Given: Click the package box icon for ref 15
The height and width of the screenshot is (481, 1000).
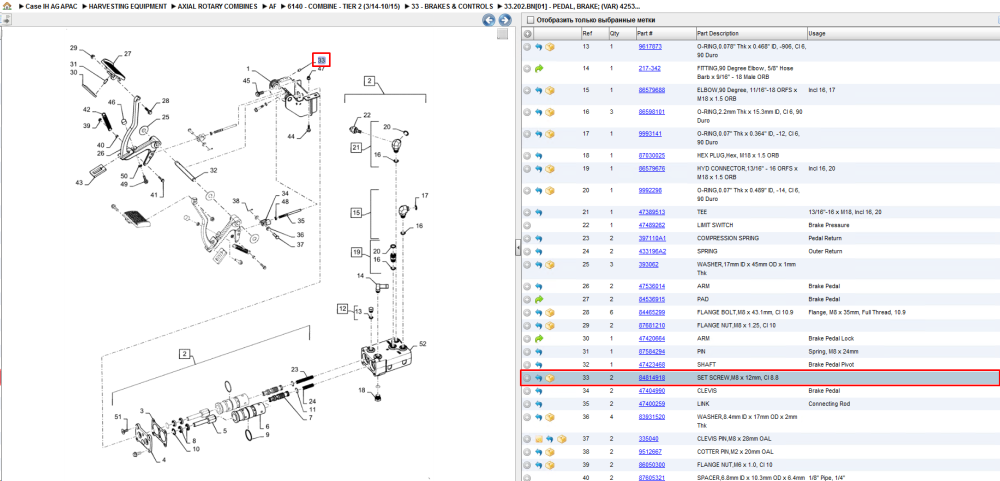Looking at the screenshot, I should coord(549,91).
